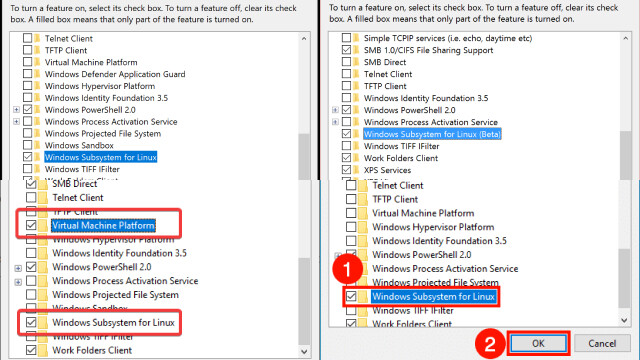
Task: Click folder icon beside XPS Services
Action: (356, 170)
